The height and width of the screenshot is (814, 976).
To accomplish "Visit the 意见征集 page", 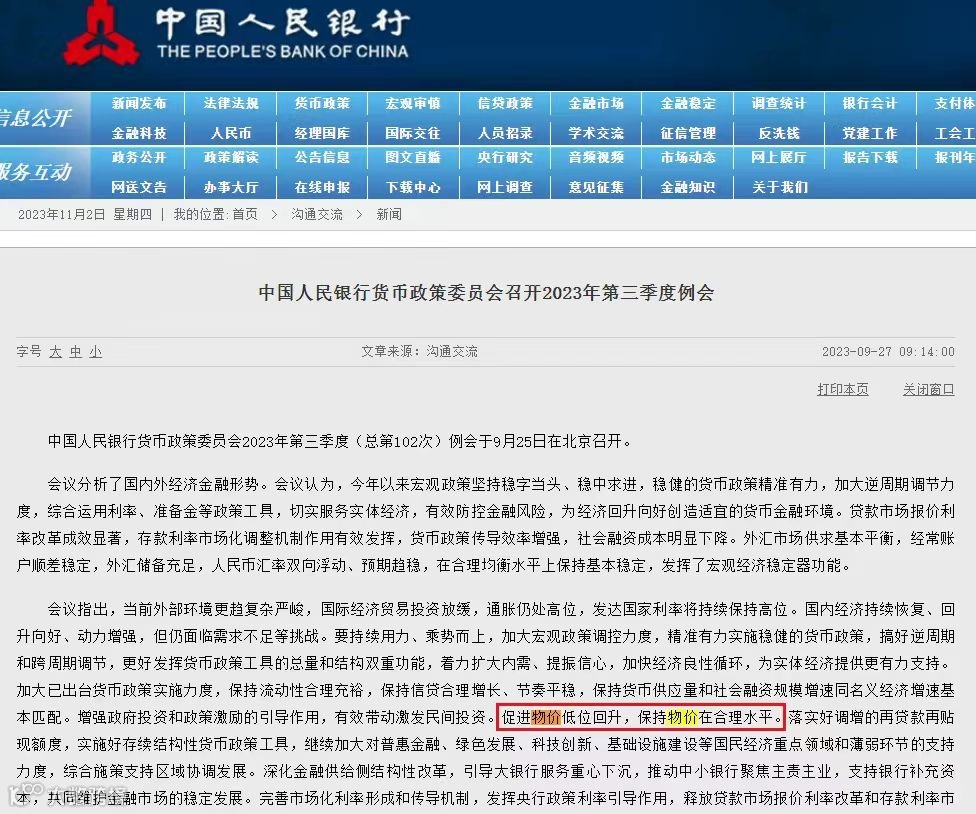I will (x=596, y=187).
